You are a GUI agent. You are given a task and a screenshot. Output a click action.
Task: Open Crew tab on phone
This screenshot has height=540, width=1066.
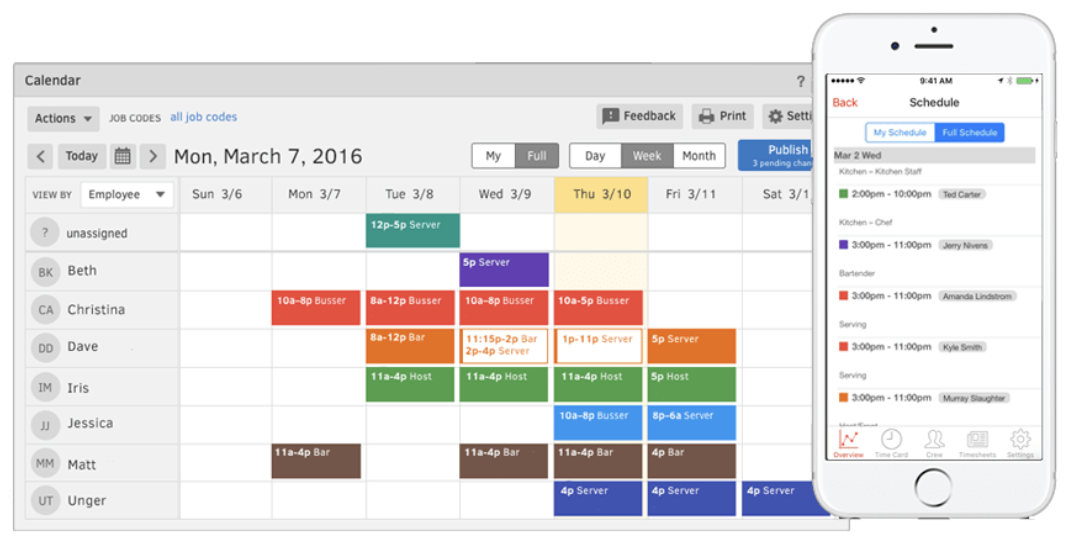934,443
